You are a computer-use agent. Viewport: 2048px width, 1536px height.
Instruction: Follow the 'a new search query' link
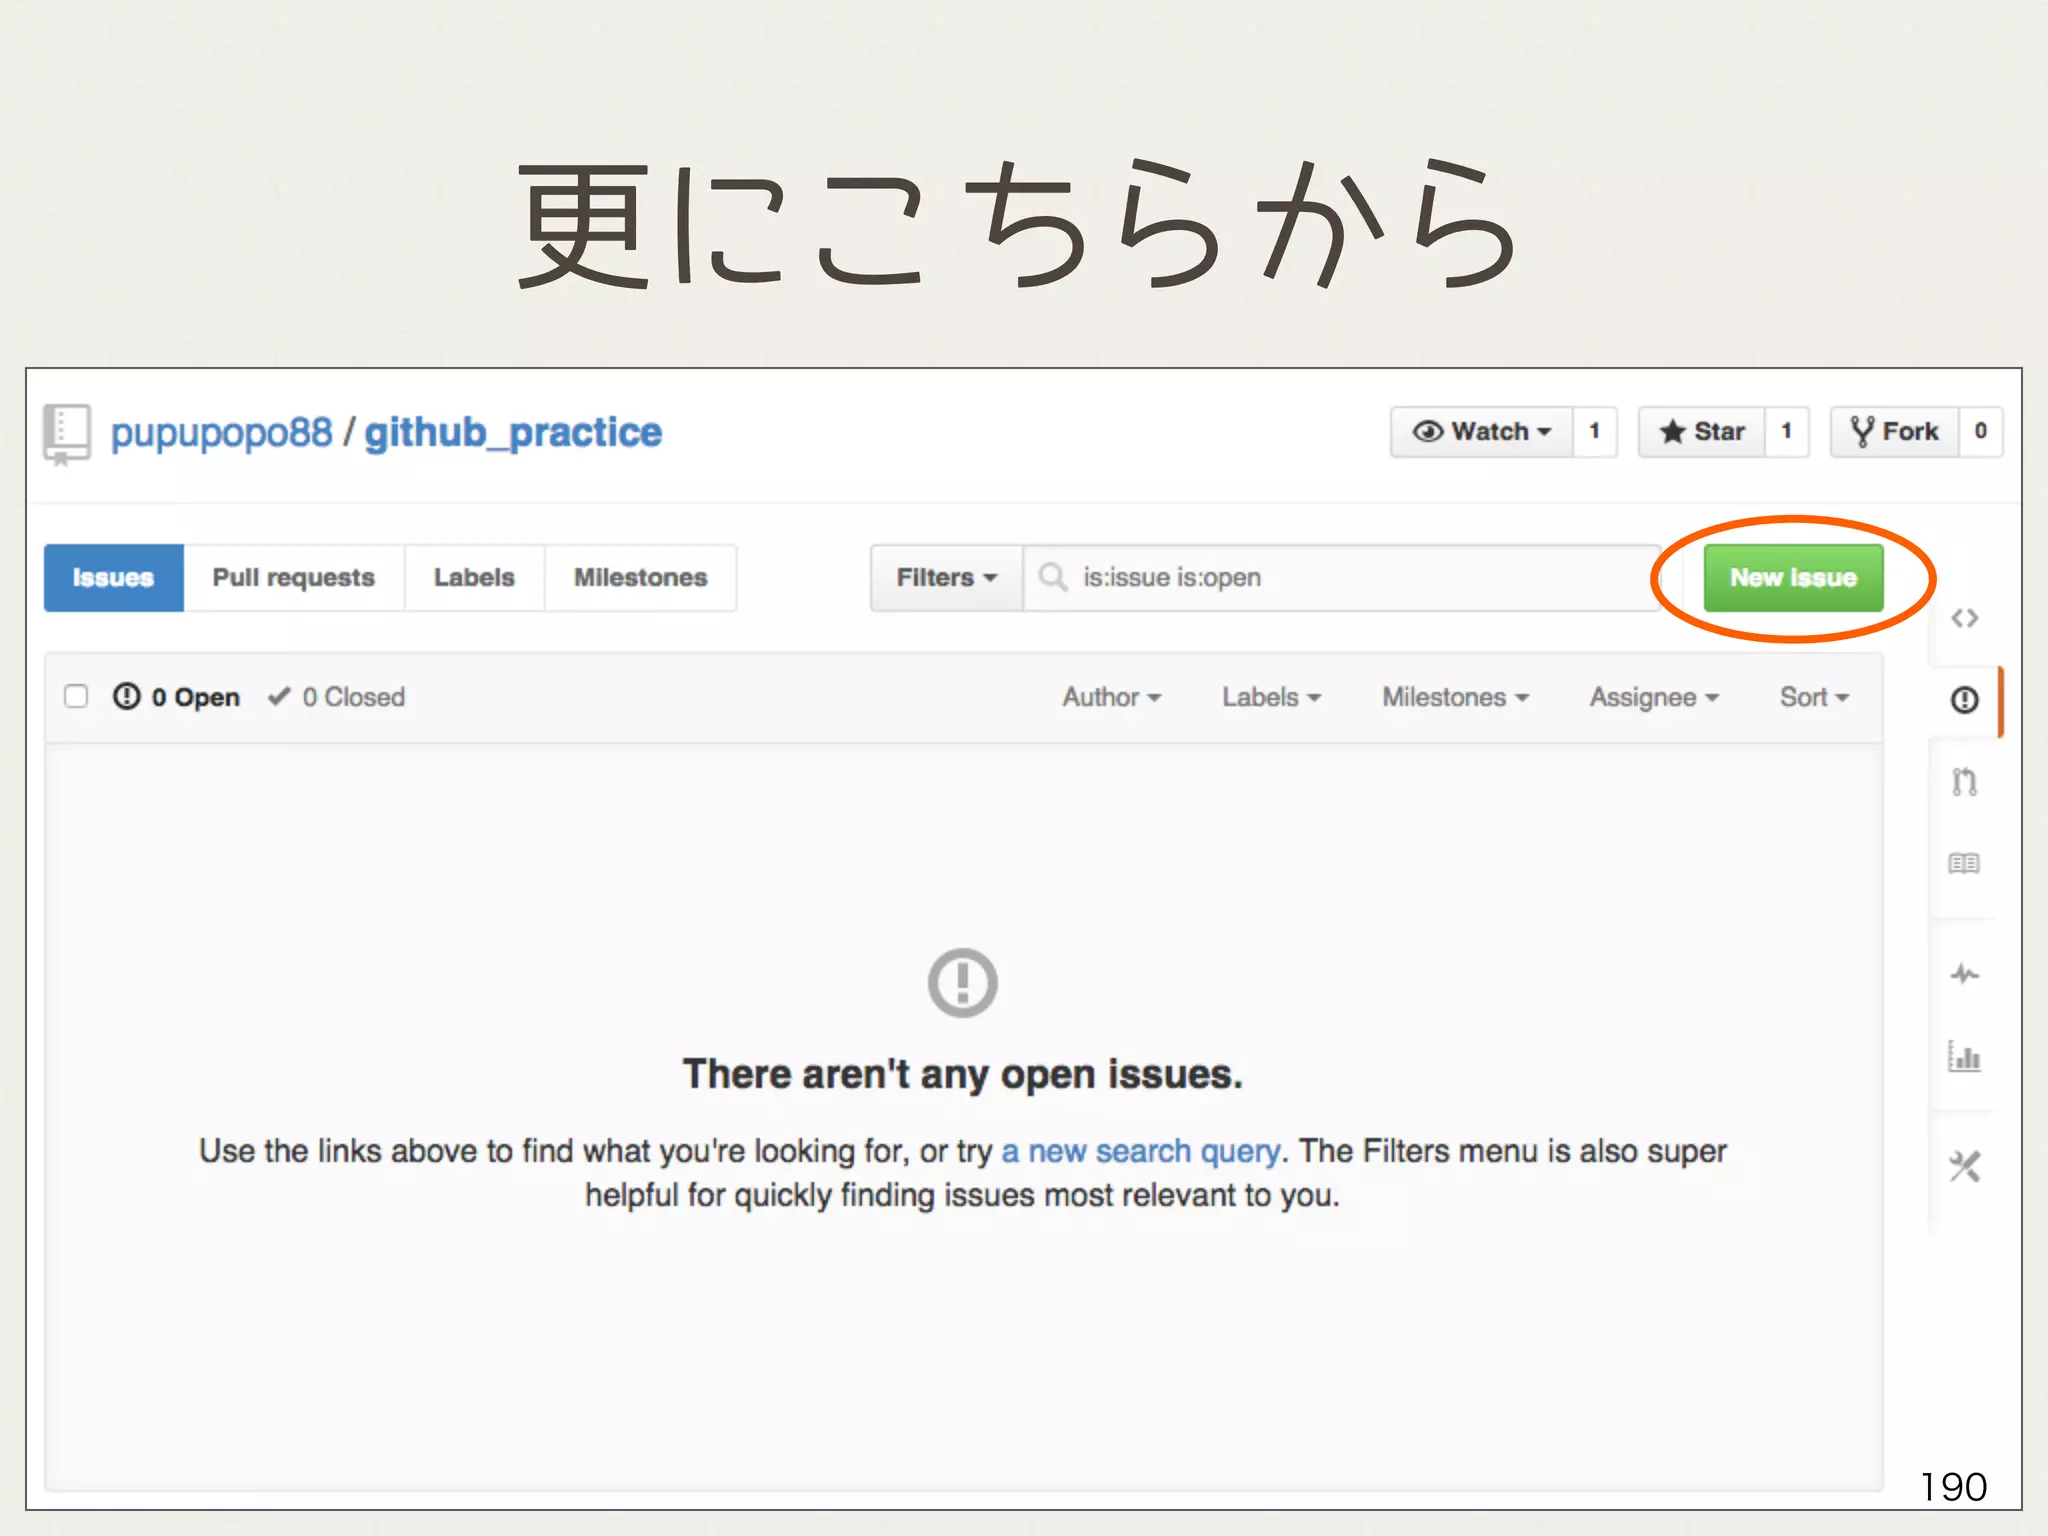point(1140,1151)
